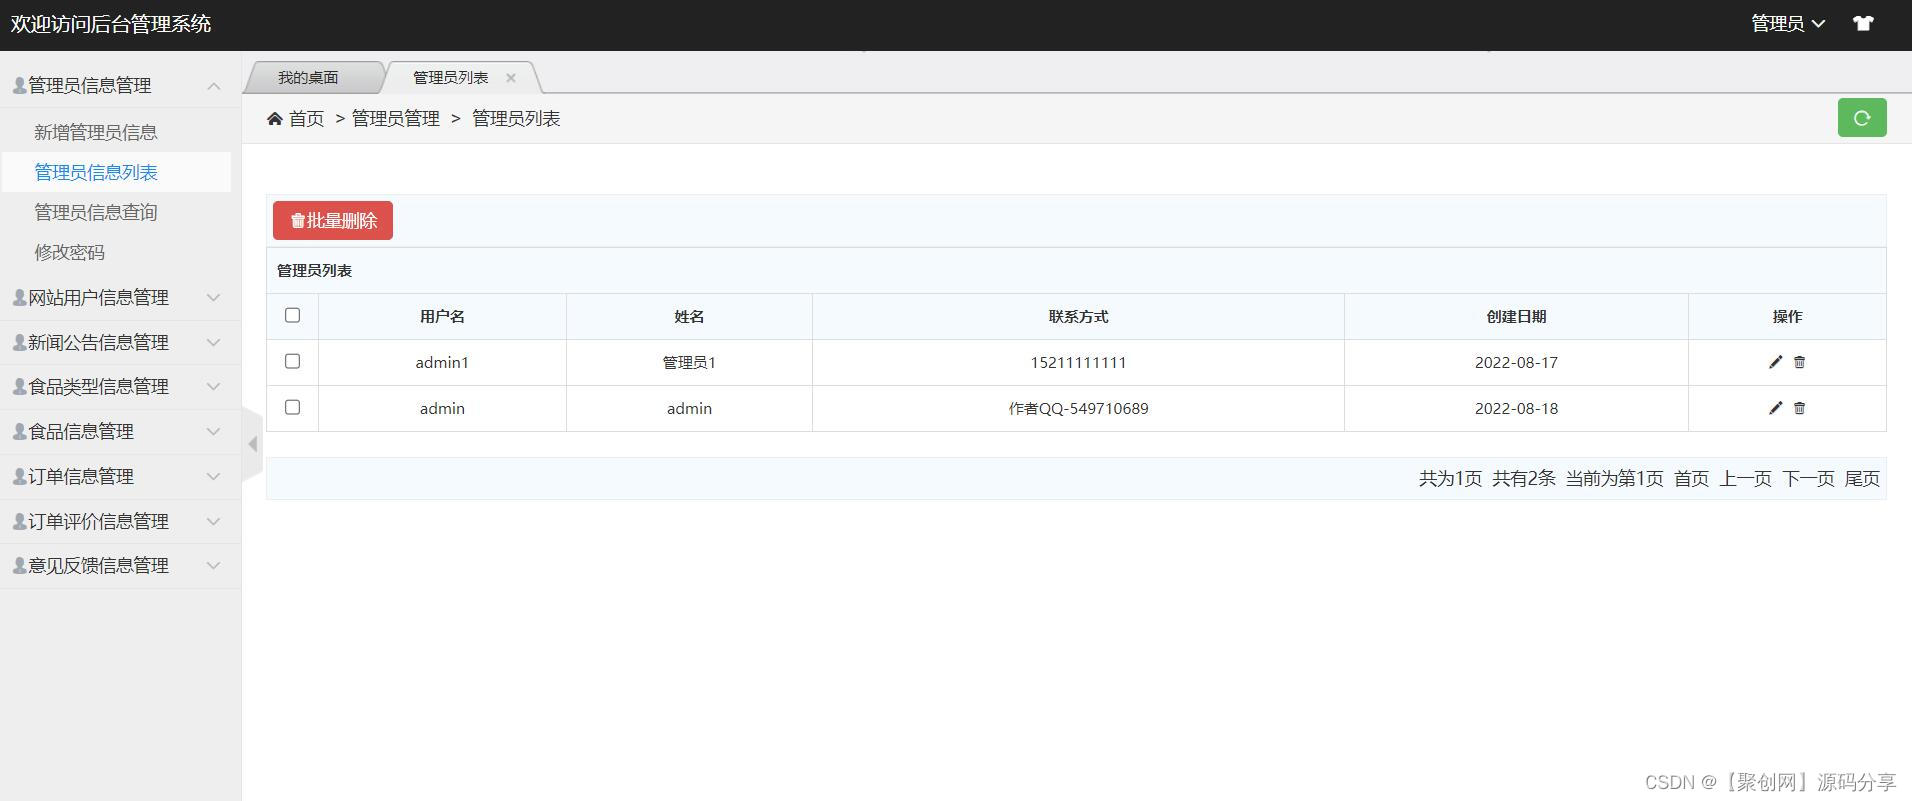The height and width of the screenshot is (801, 1912).
Task: Click 下一页 pagination link
Action: 1809,479
